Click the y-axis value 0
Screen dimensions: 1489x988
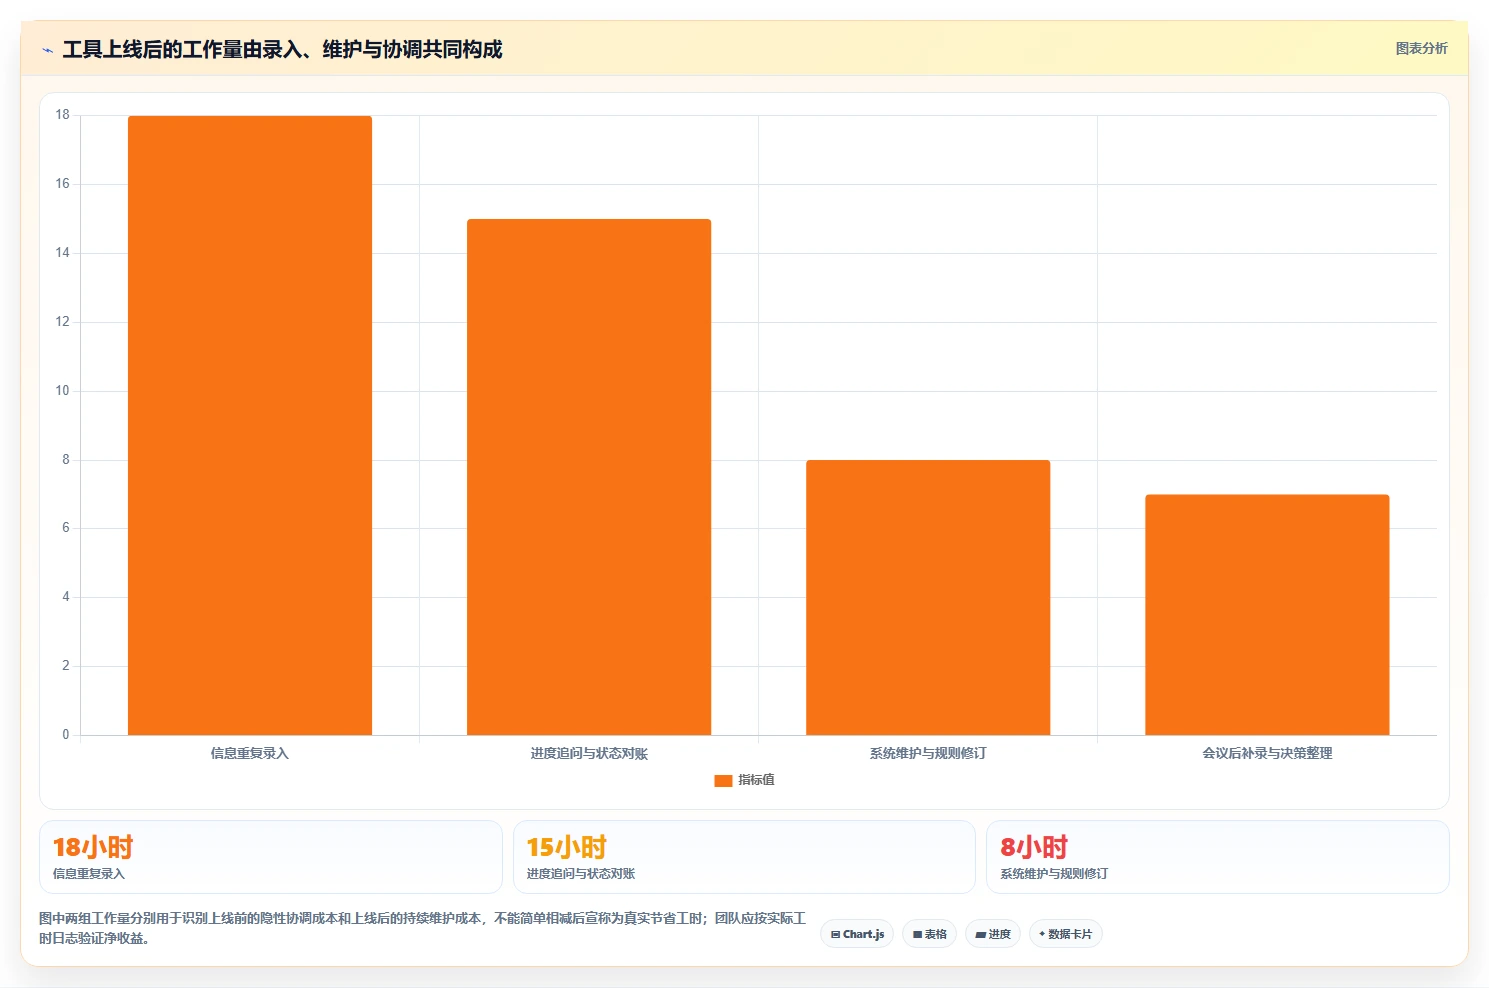click(x=66, y=735)
